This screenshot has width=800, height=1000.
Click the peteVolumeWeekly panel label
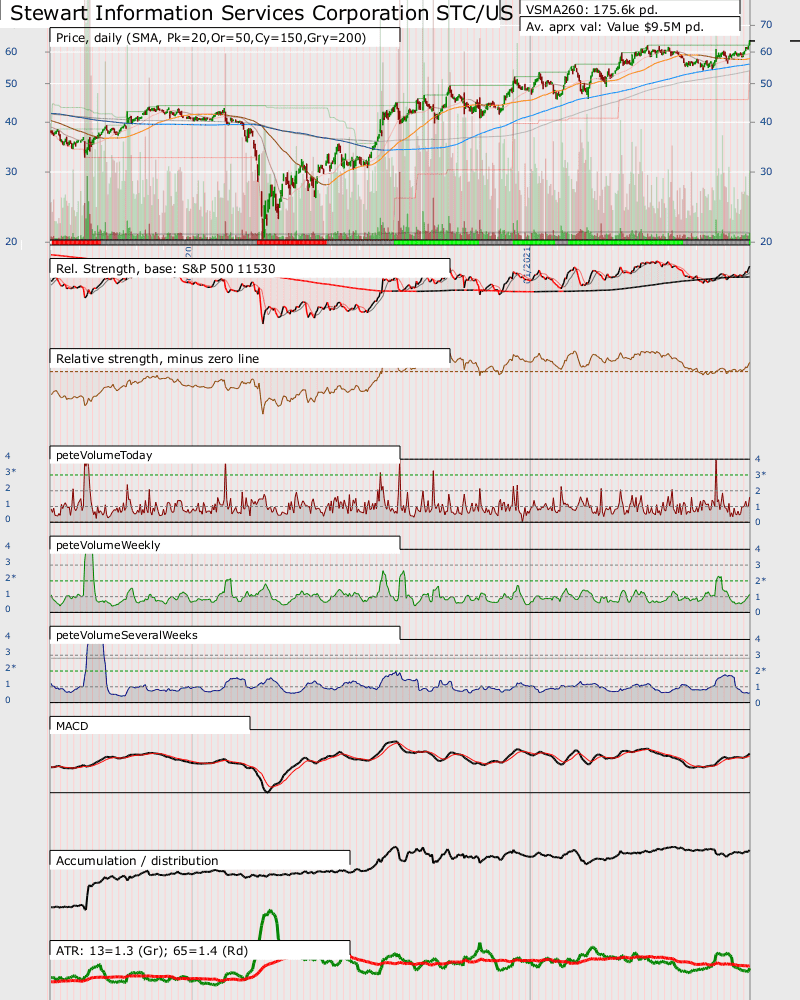[108, 545]
